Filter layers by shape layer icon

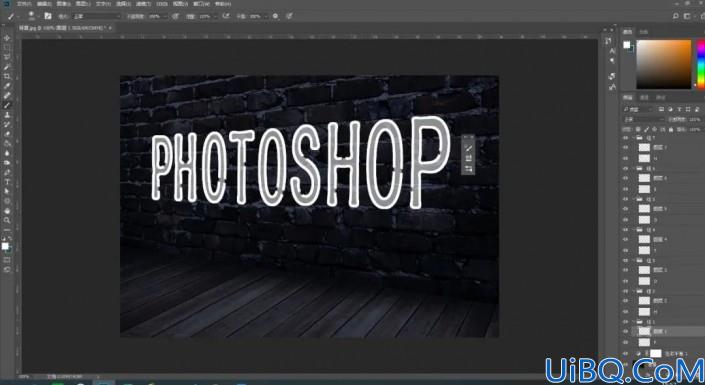[x=688, y=109]
